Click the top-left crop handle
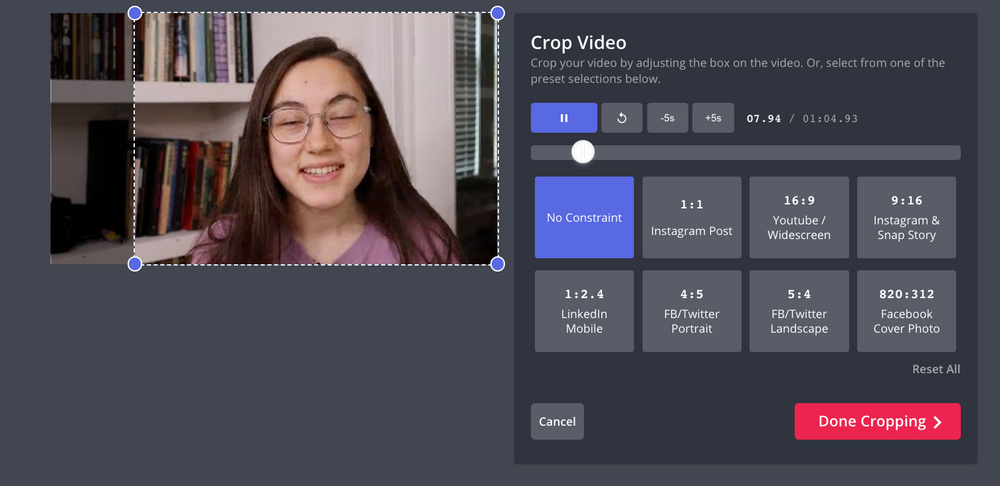 [x=135, y=13]
